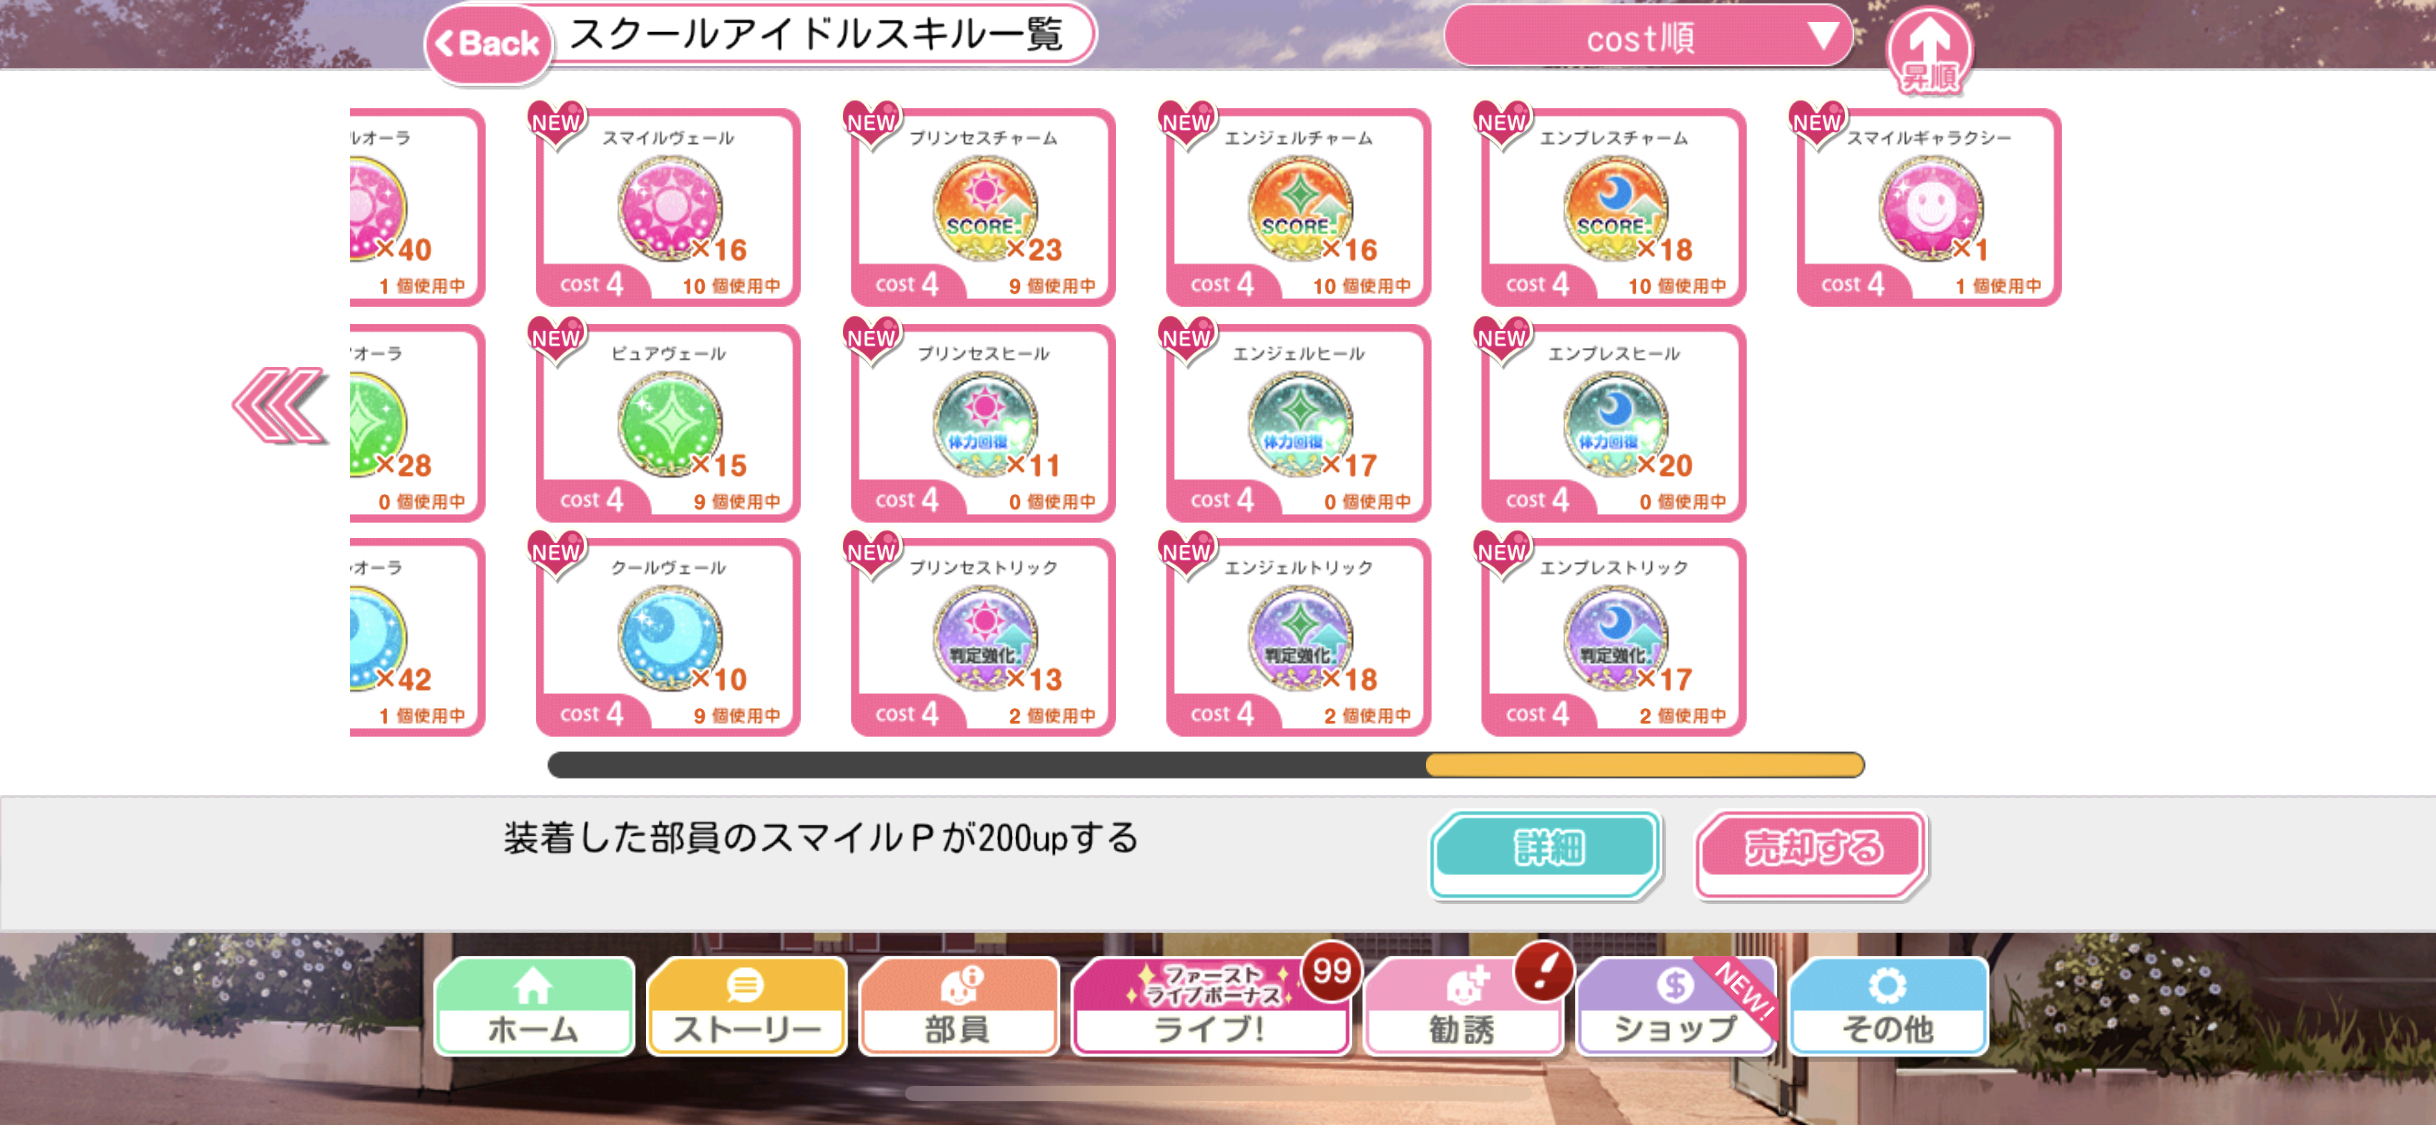Select the エンプレストリック judgment skill icon
Viewport: 2436px width, 1125px height.
[x=1615, y=638]
